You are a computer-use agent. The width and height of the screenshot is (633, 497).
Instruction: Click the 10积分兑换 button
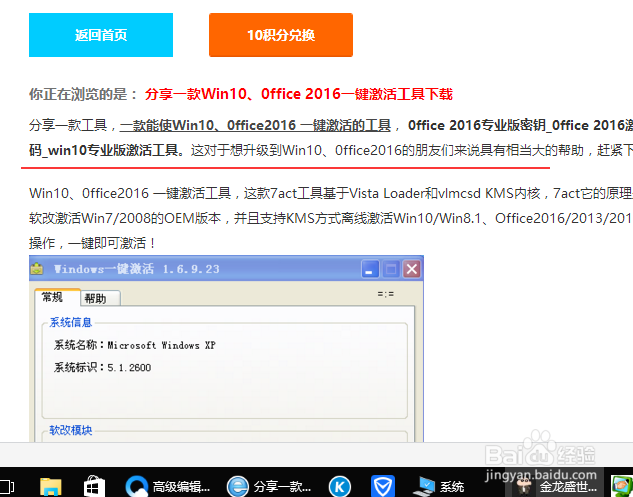pos(281,35)
